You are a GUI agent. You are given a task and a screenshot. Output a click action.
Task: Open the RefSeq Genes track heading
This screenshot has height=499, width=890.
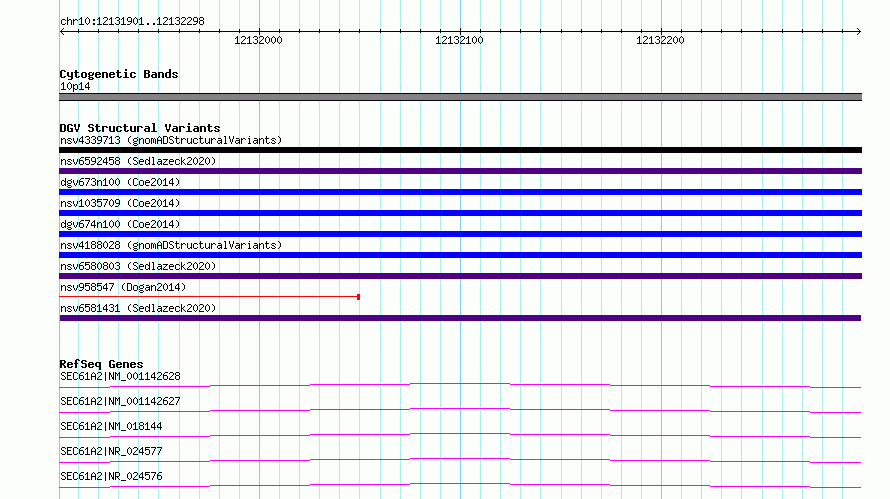[101, 364]
